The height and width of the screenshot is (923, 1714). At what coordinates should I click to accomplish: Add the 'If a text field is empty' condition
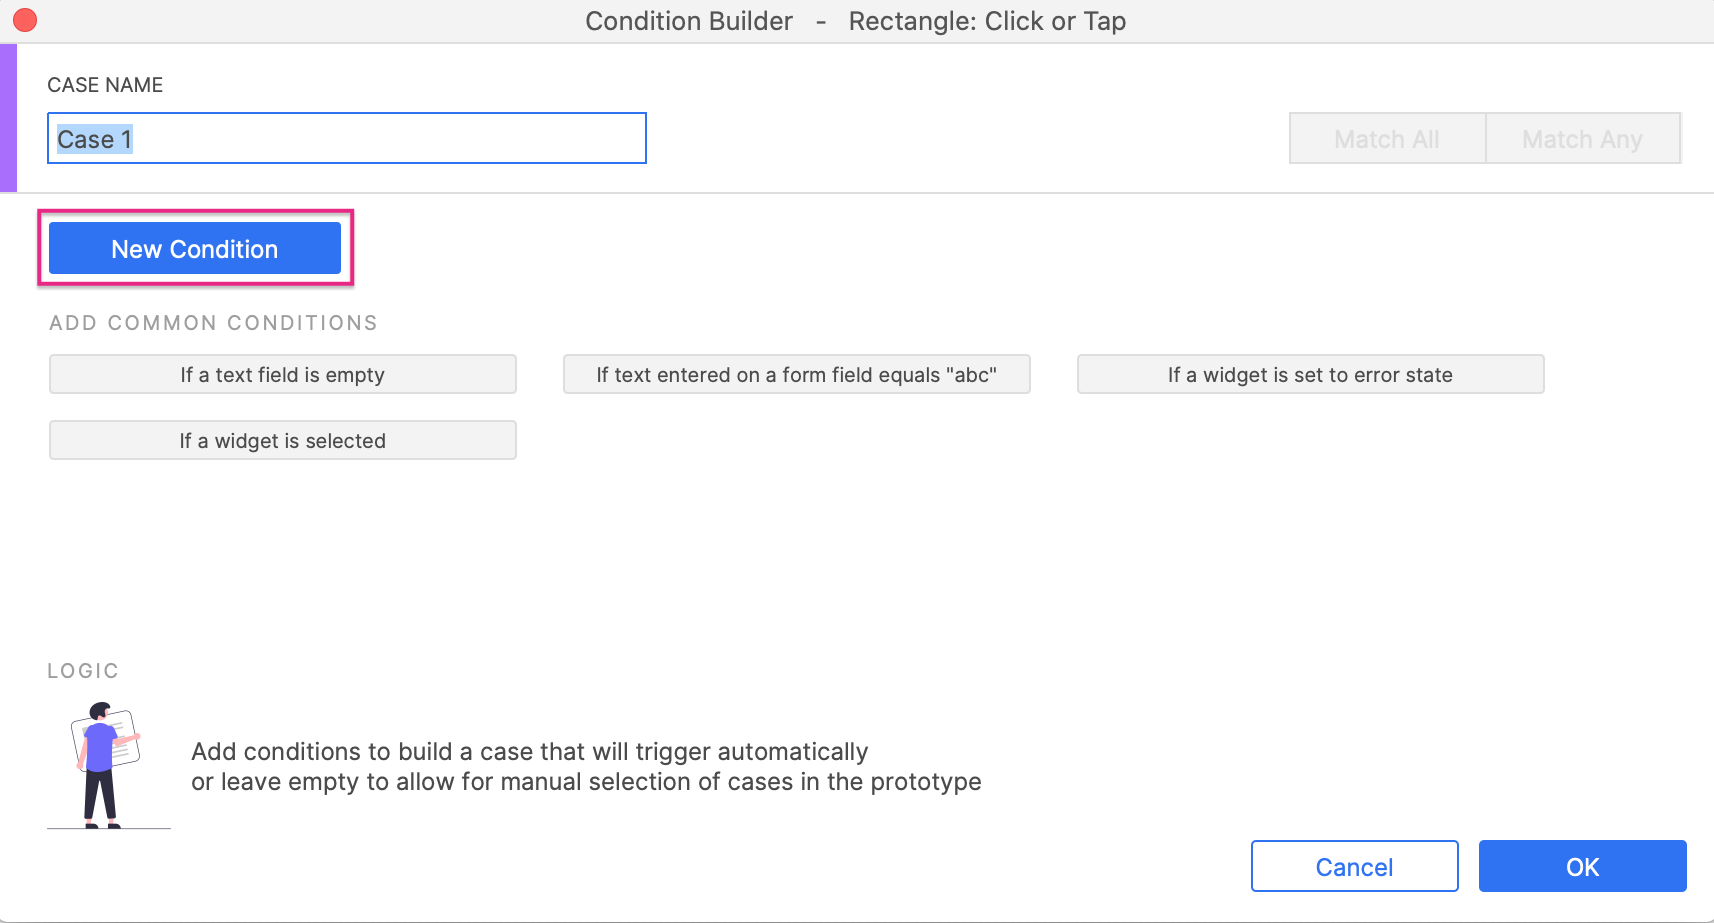click(x=282, y=375)
